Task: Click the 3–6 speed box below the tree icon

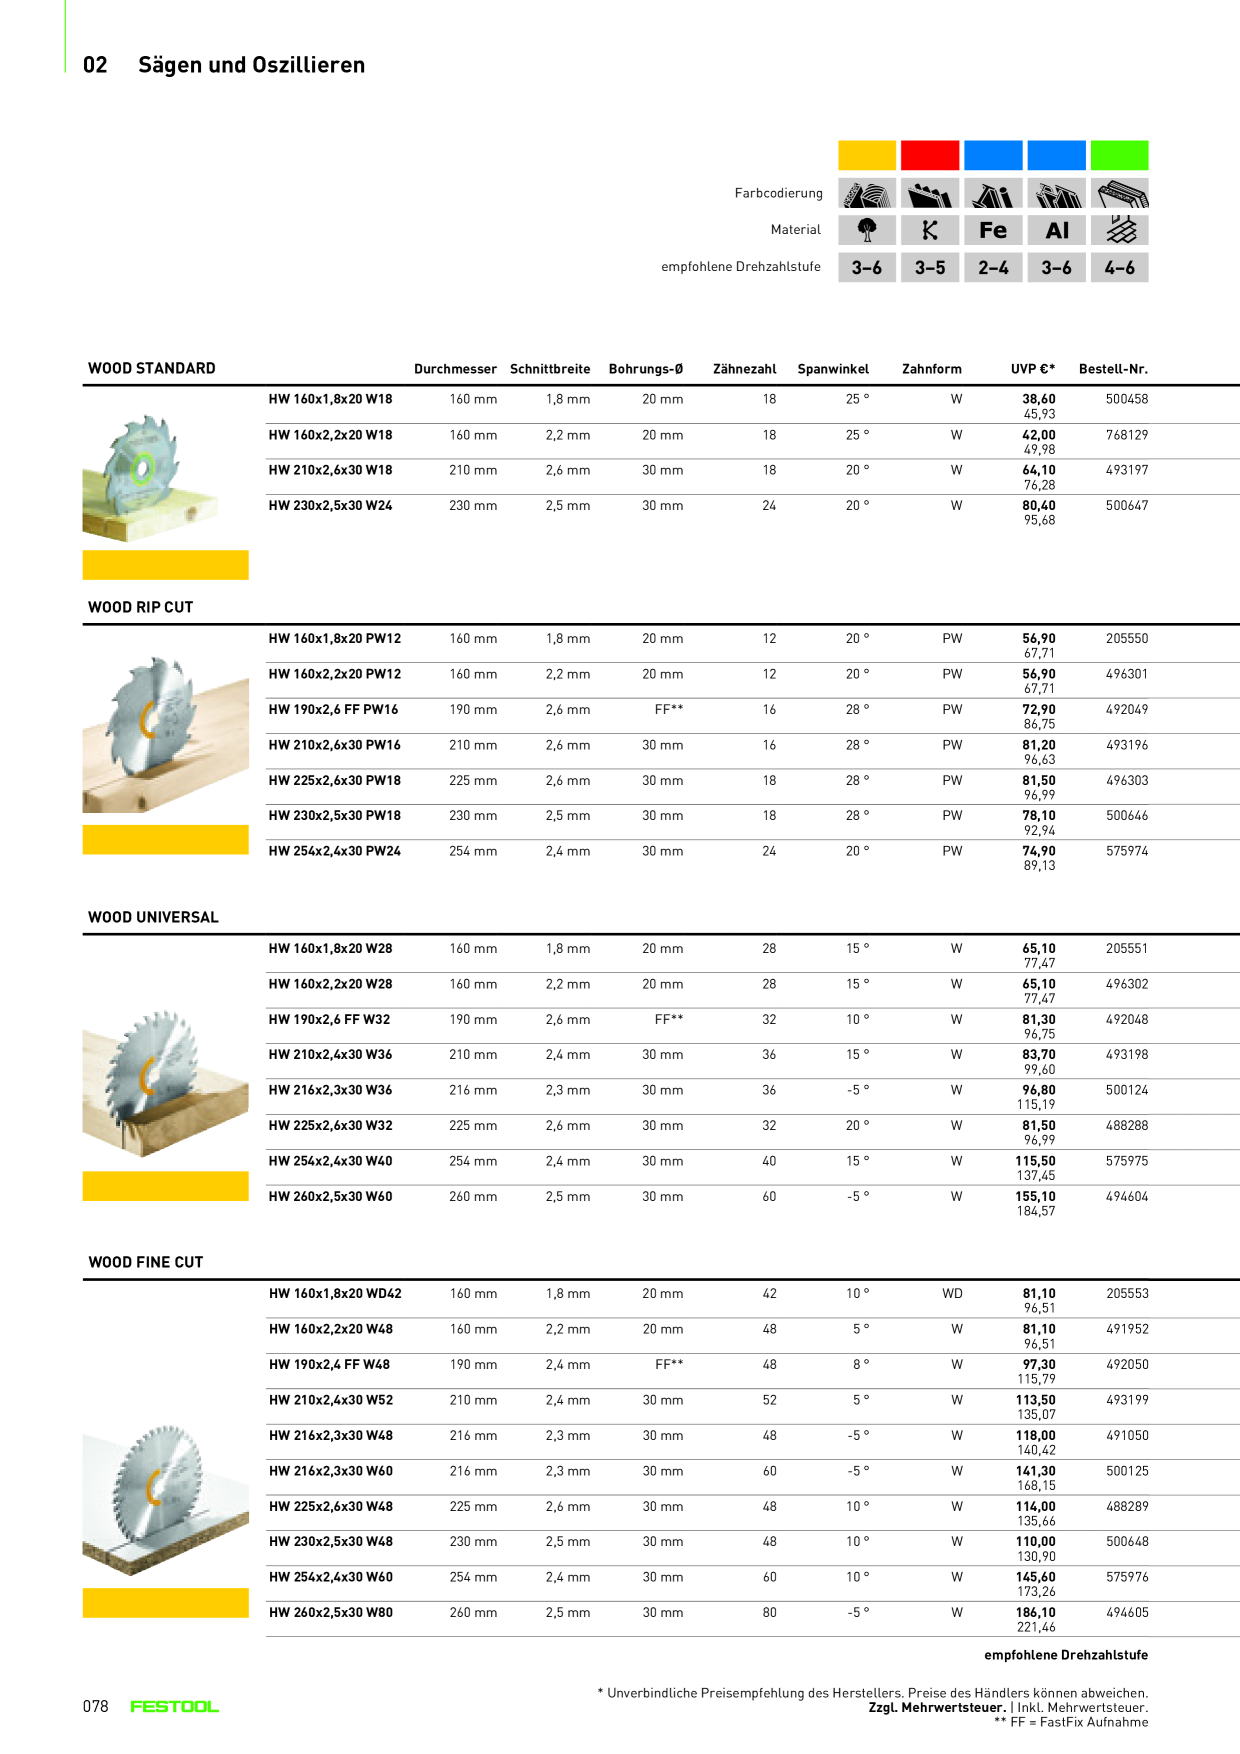Action: coord(867,267)
